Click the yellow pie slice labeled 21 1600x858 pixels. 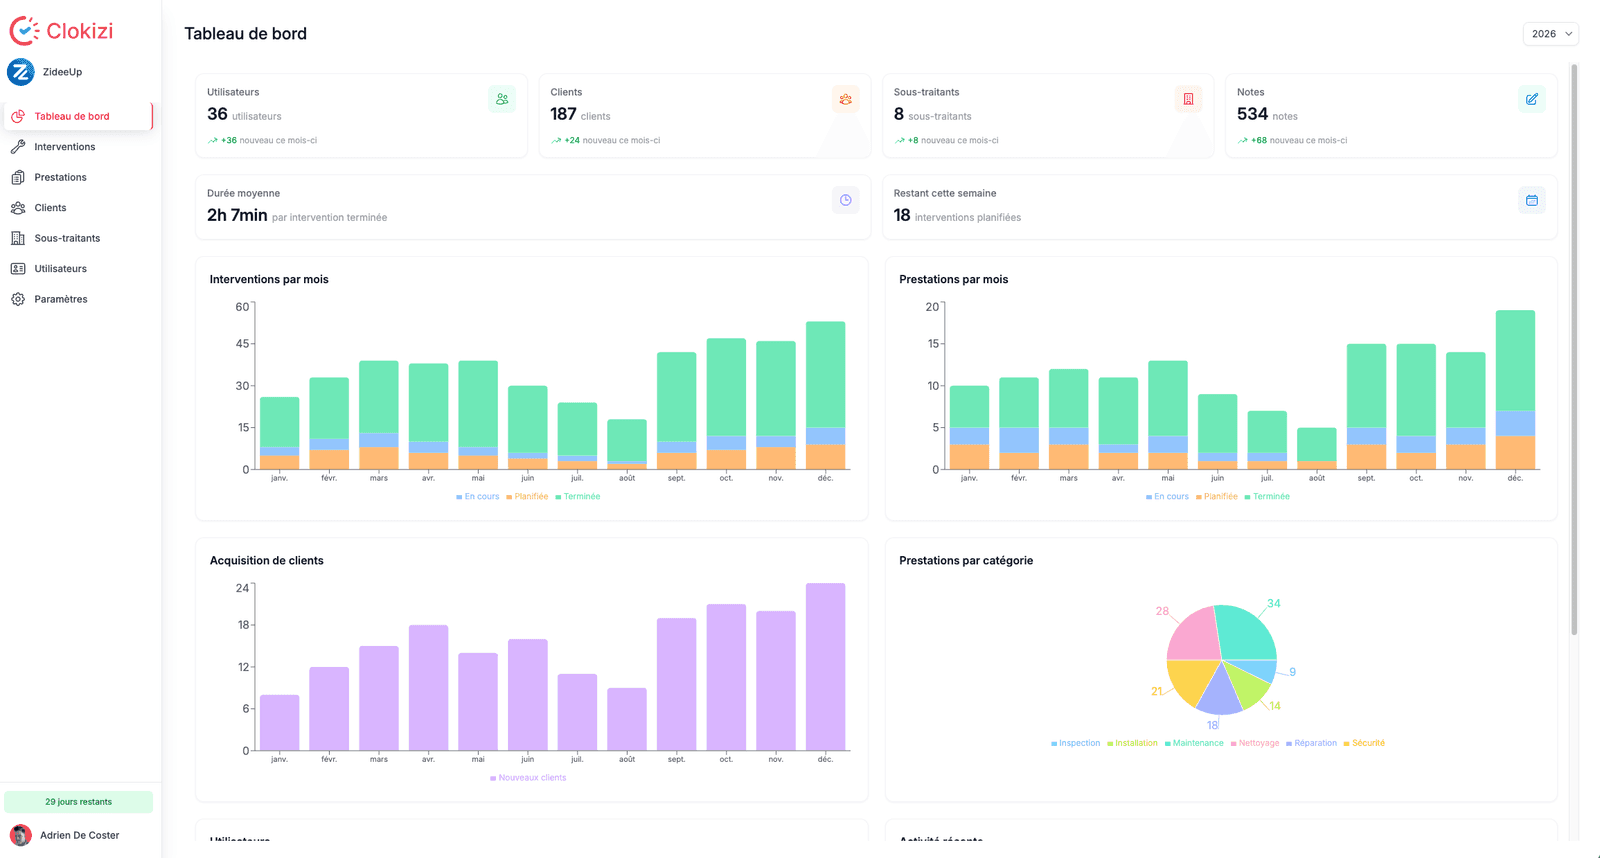1191,681
